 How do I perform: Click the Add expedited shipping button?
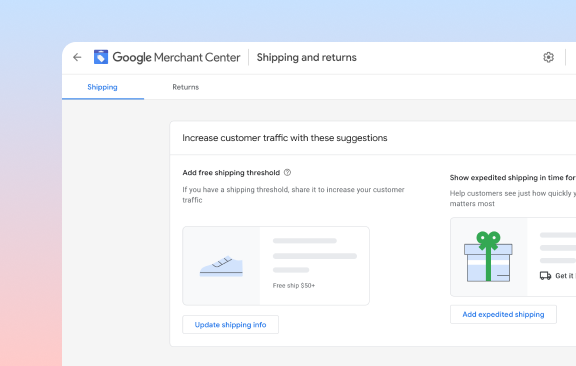point(503,315)
